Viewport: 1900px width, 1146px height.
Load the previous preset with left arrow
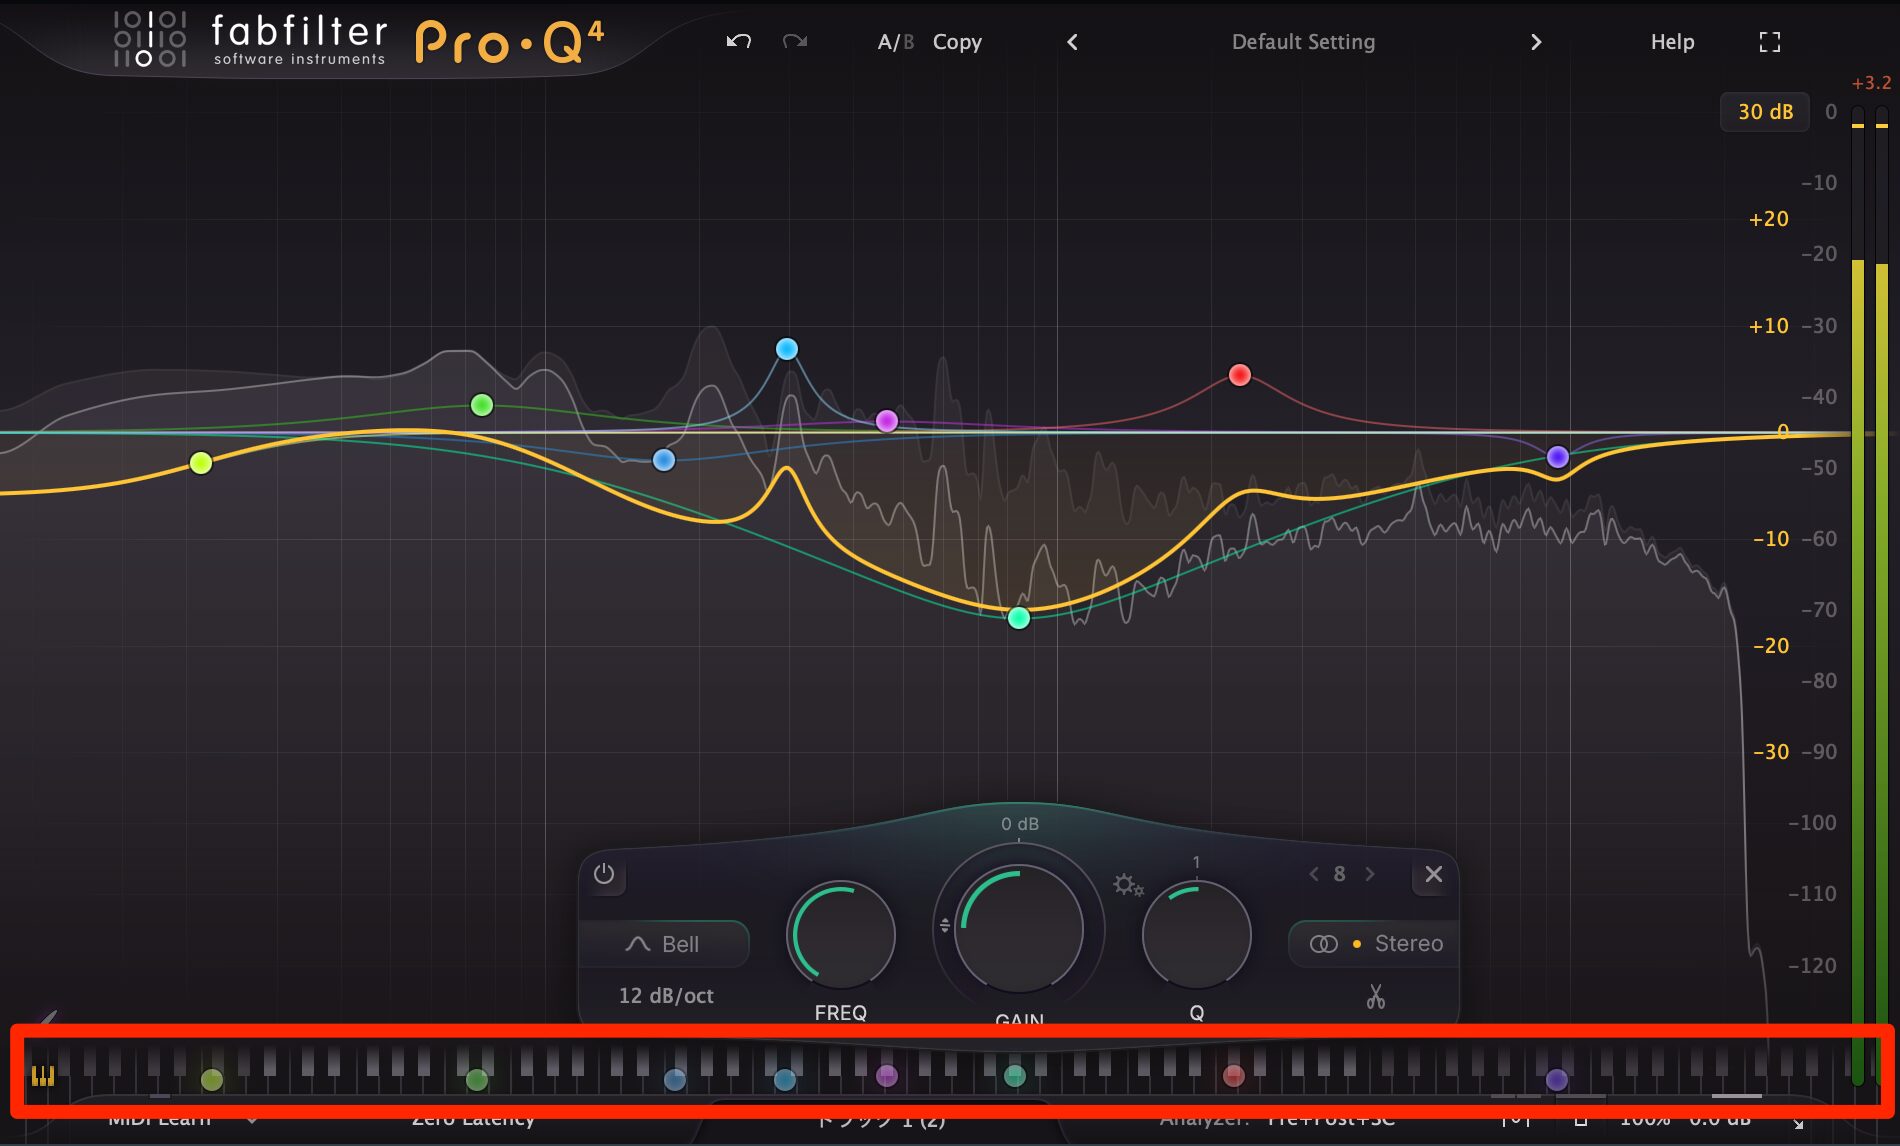tap(1072, 42)
